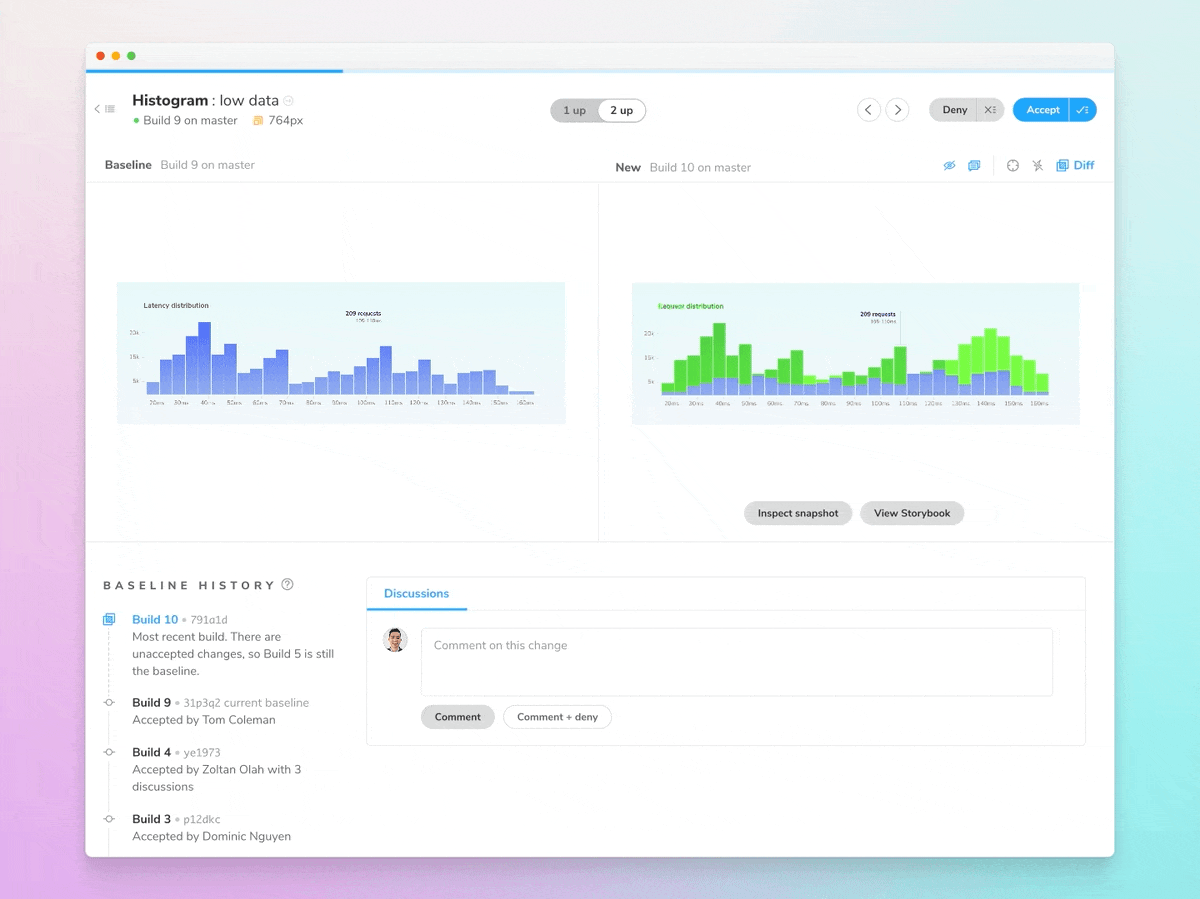The height and width of the screenshot is (899, 1200).
Task: Select Build 9 in history
Action: point(152,703)
